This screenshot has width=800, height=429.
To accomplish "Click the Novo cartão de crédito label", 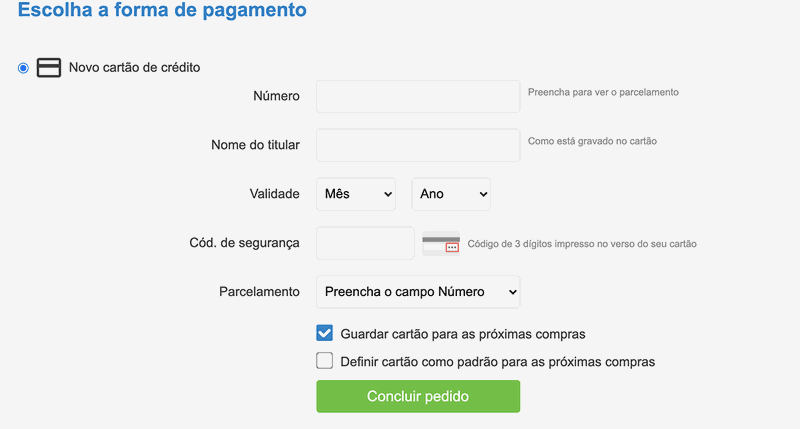I will click(x=135, y=67).
